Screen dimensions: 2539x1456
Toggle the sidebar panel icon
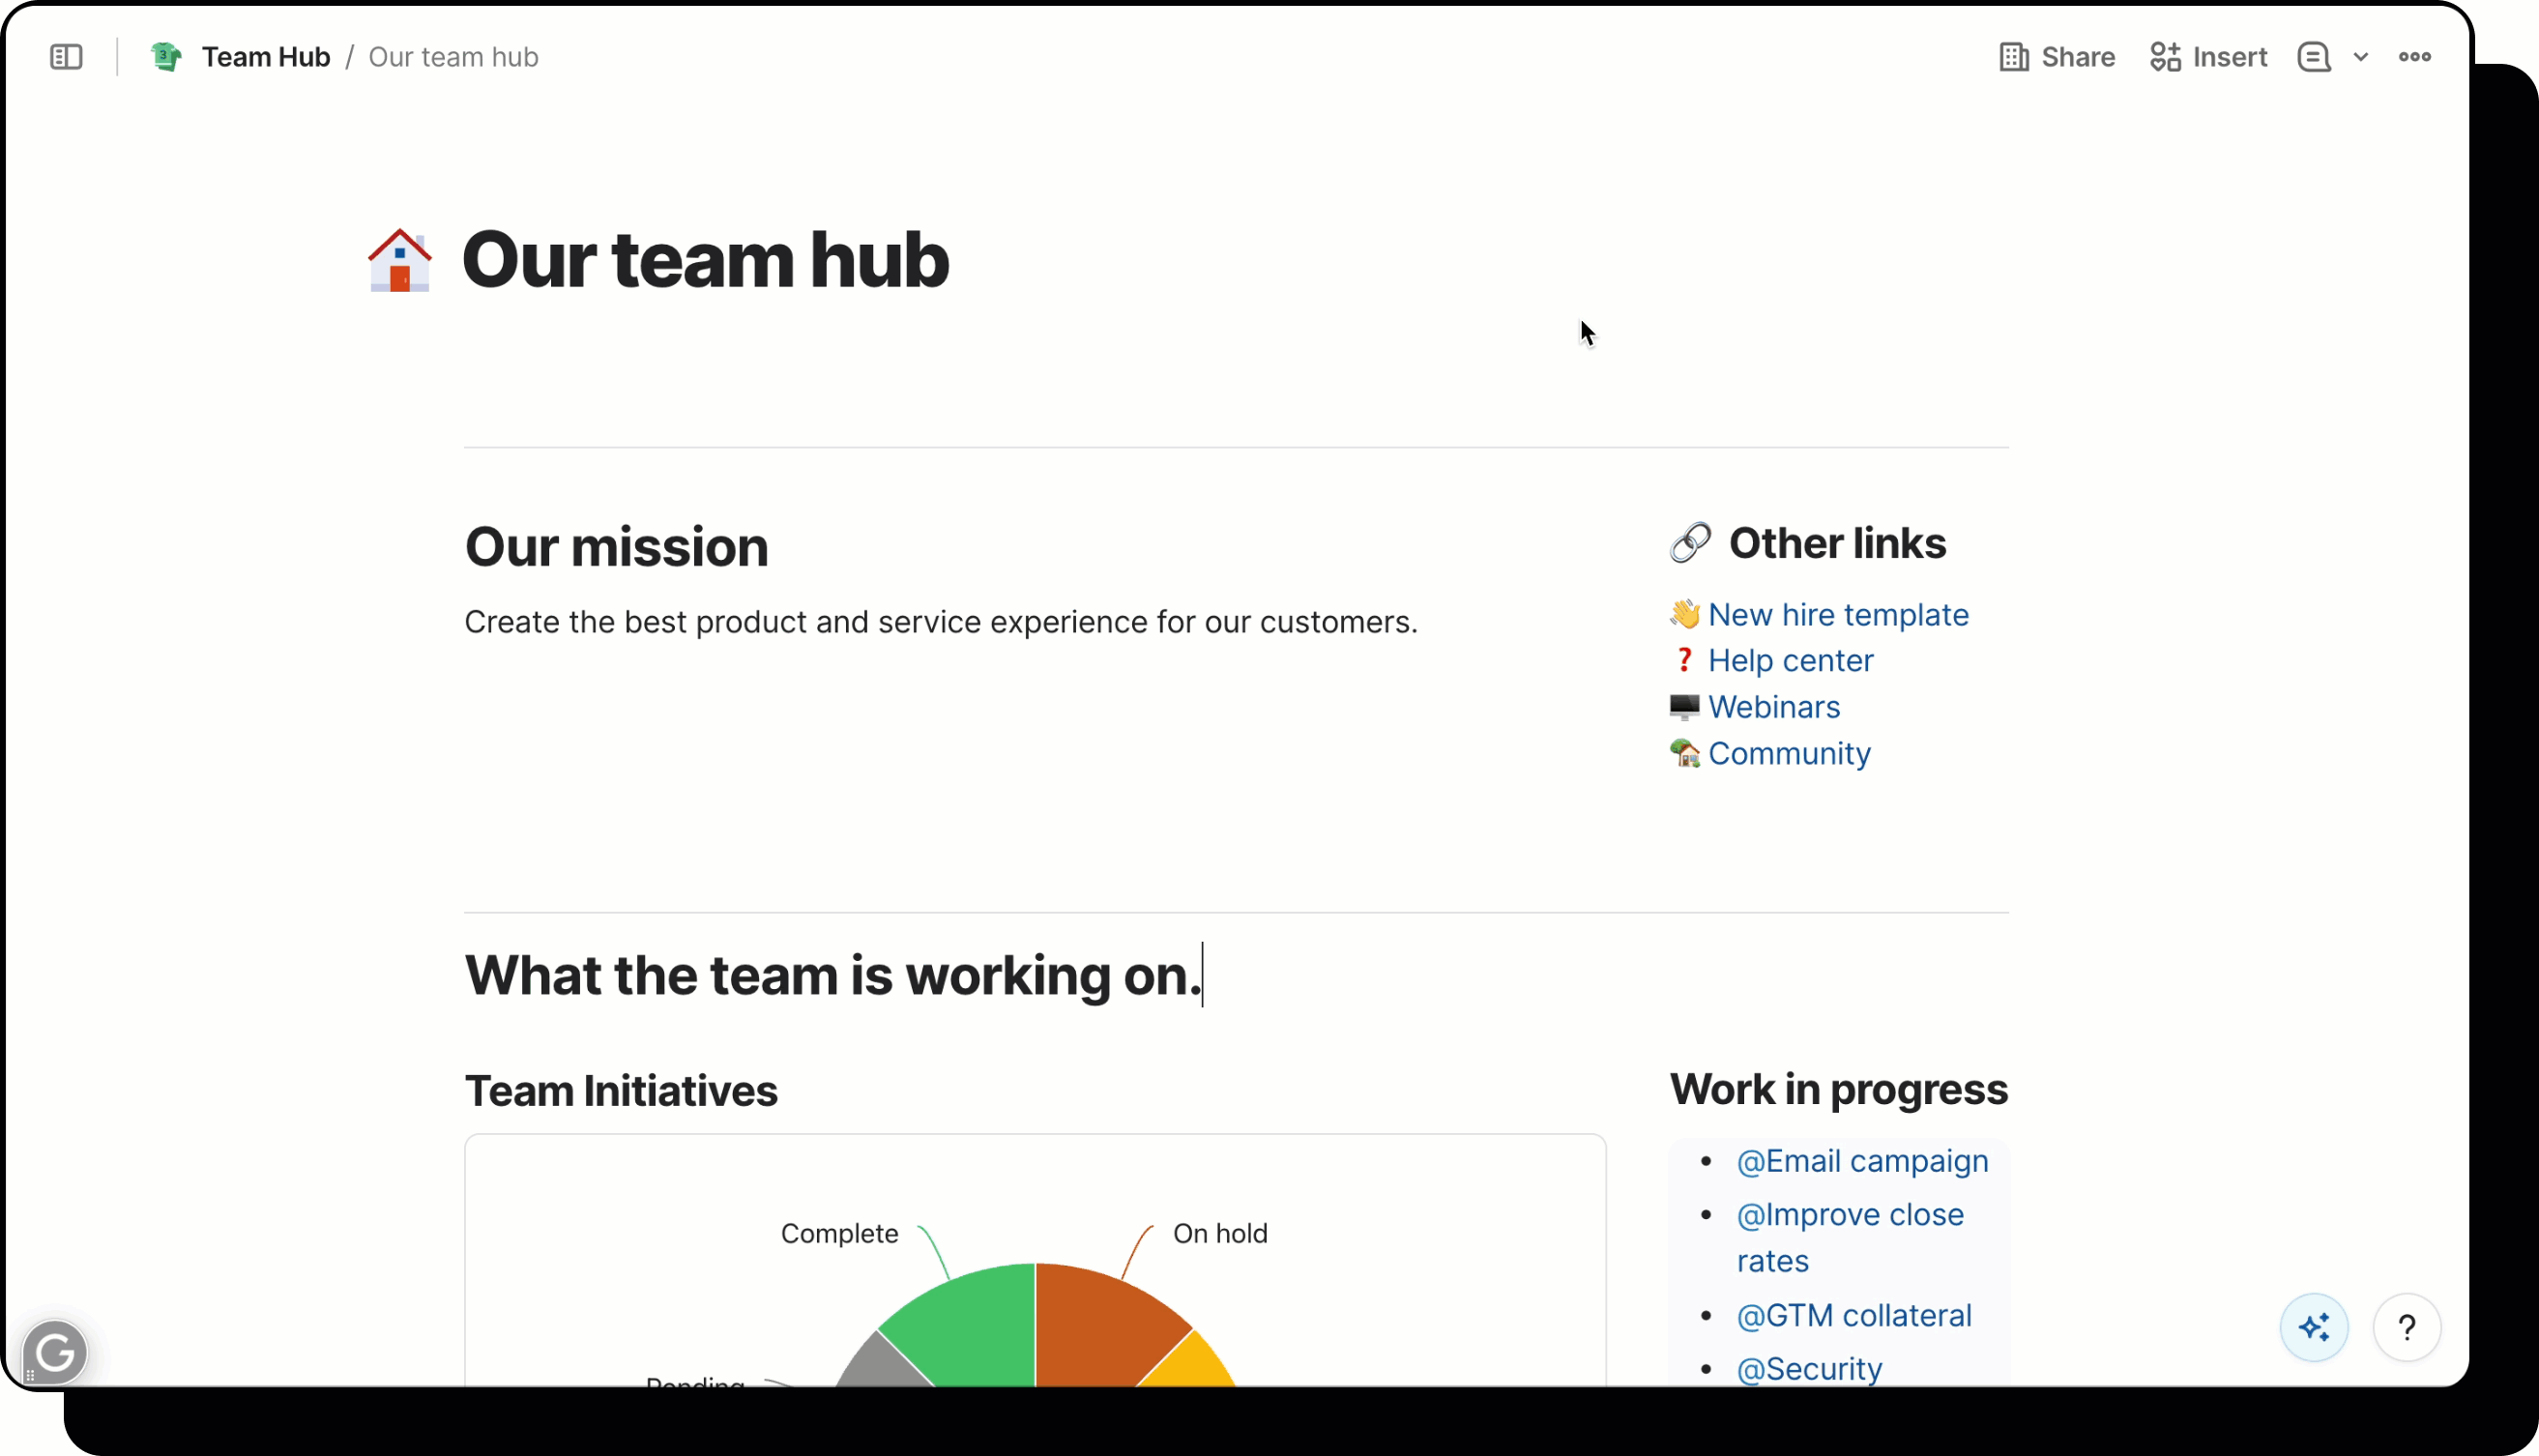[66, 57]
